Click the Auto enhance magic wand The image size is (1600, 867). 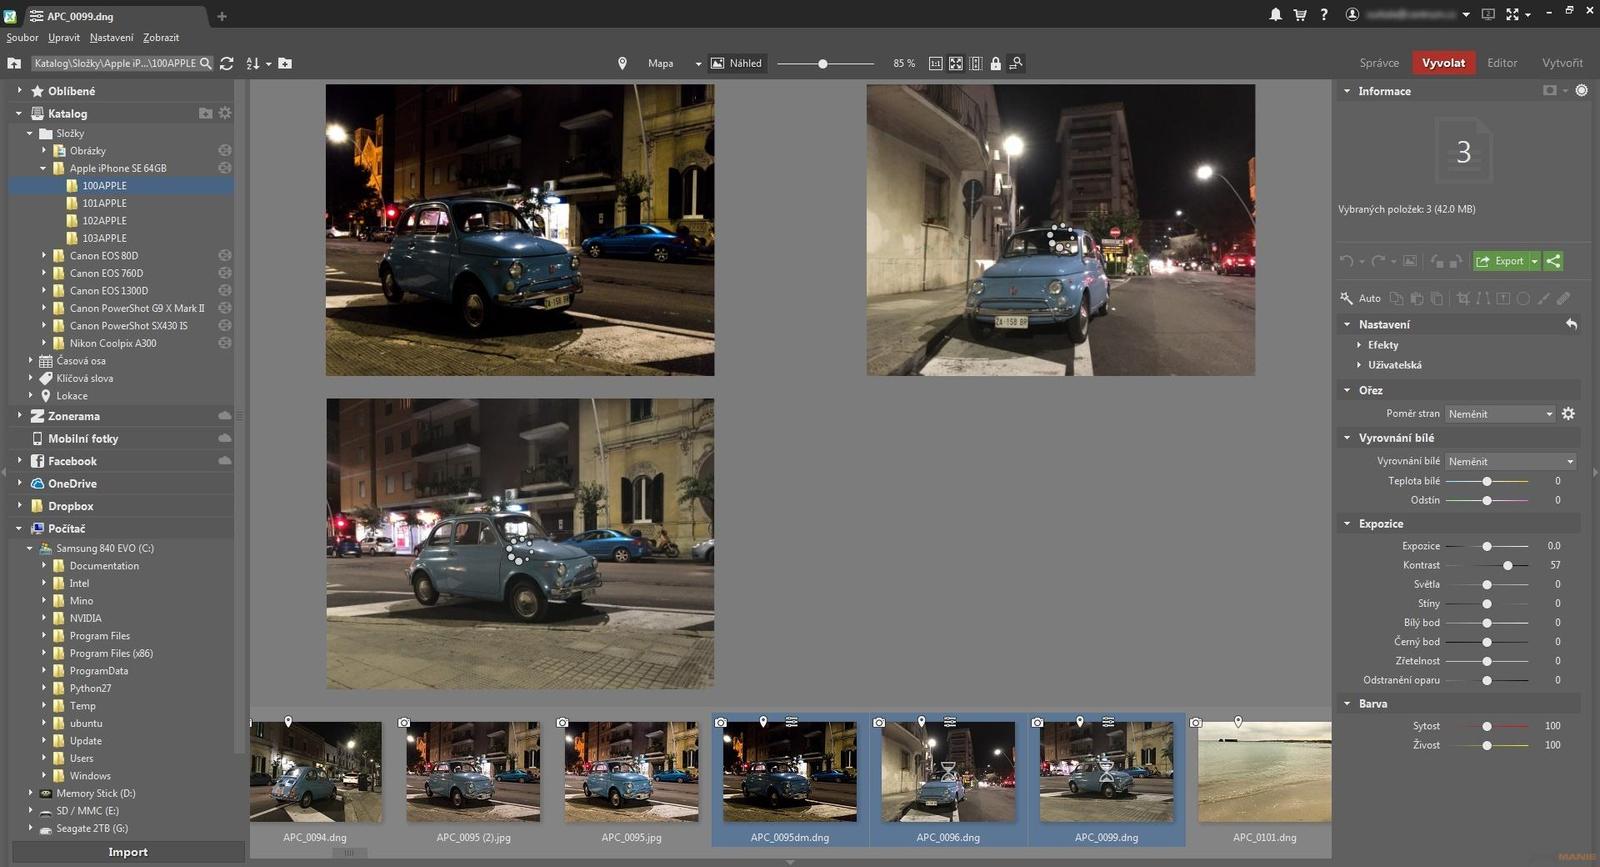1347,298
